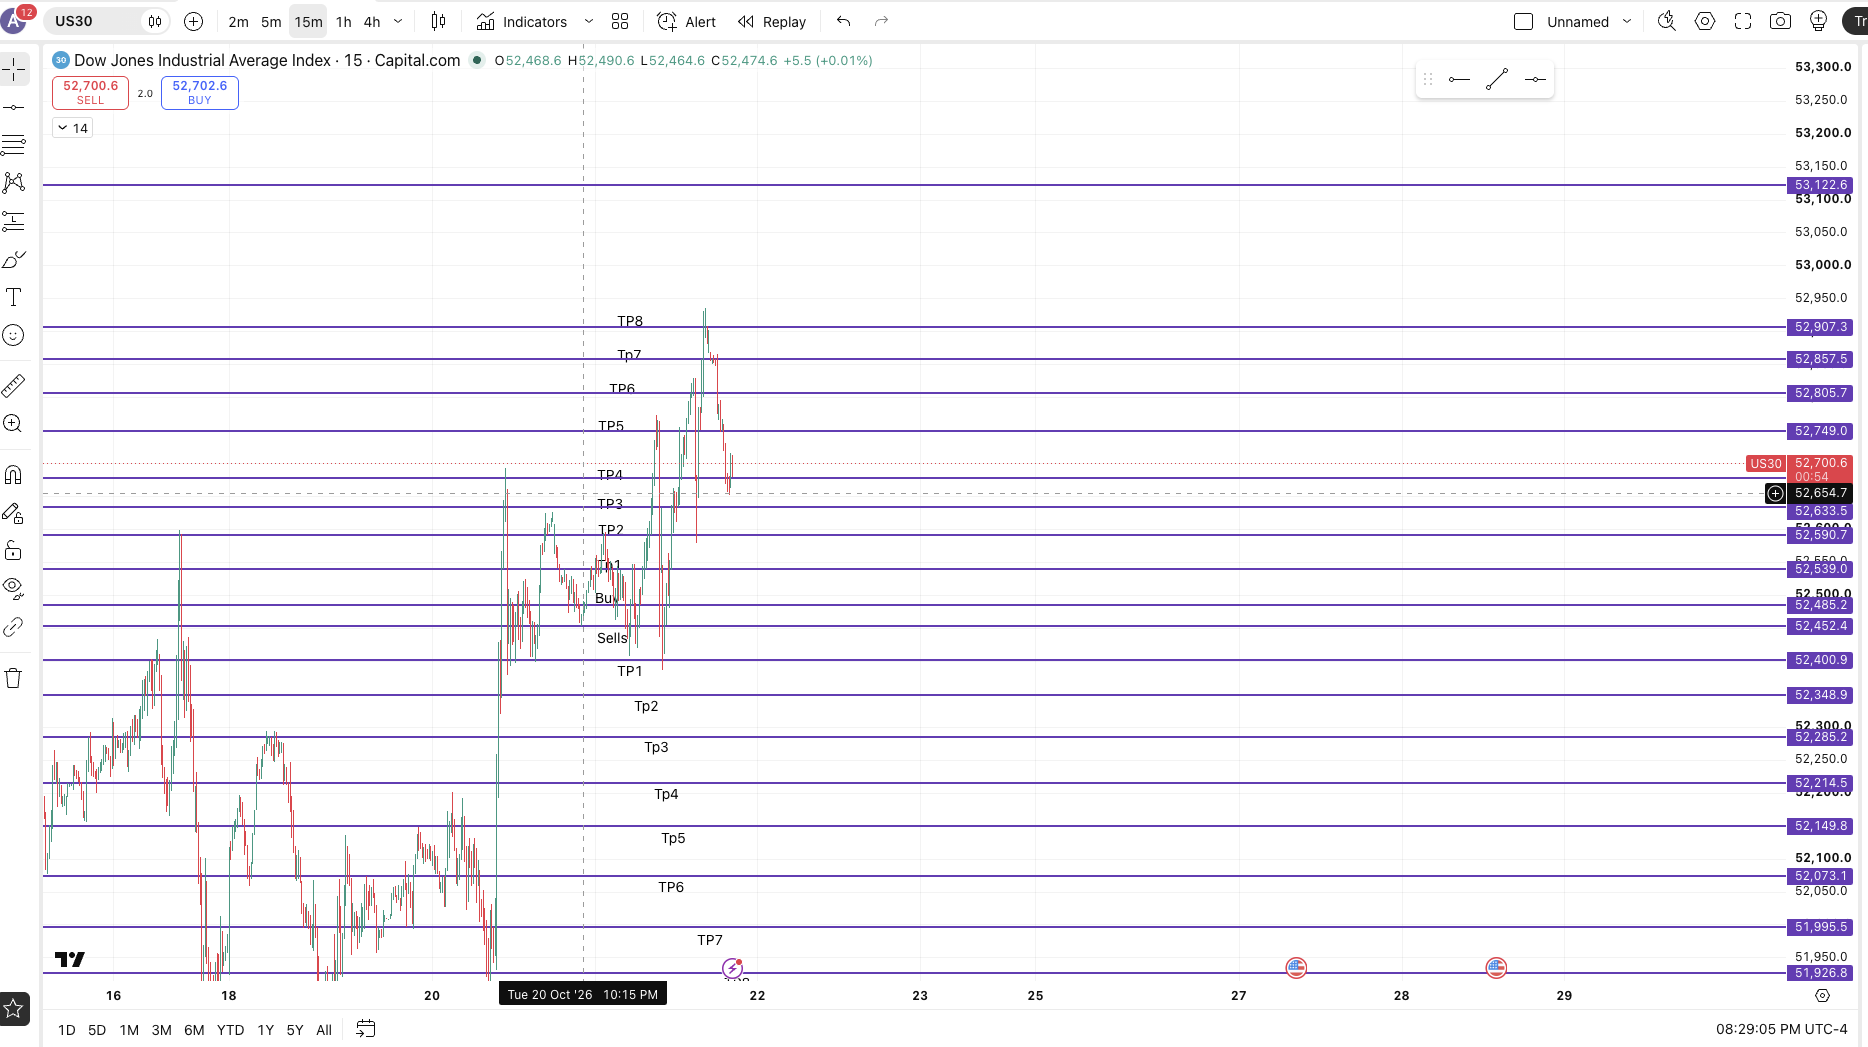The height and width of the screenshot is (1047, 1868).
Task: Switch to the 1h timeframe
Action: pos(344,21)
